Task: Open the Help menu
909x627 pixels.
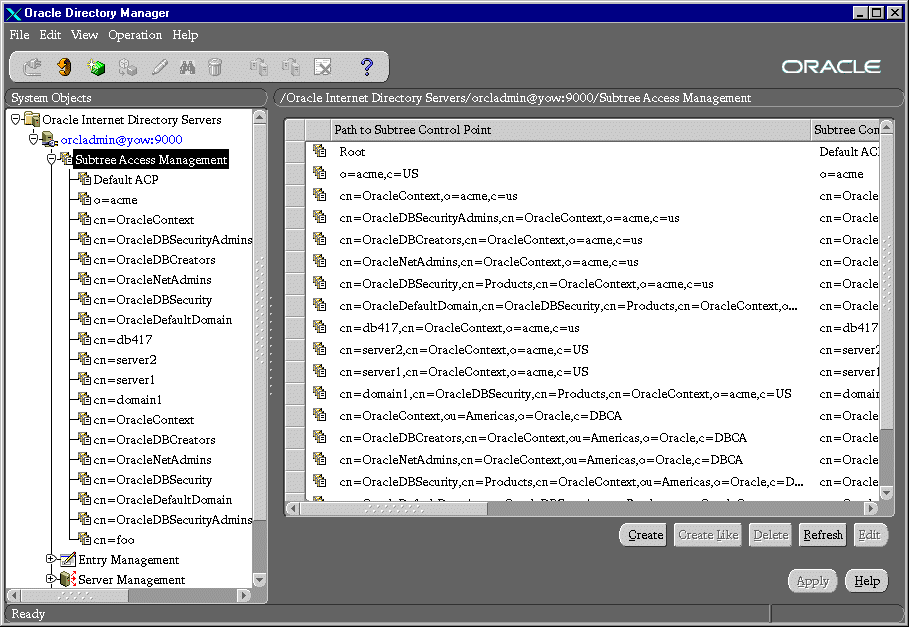Action: 185,35
